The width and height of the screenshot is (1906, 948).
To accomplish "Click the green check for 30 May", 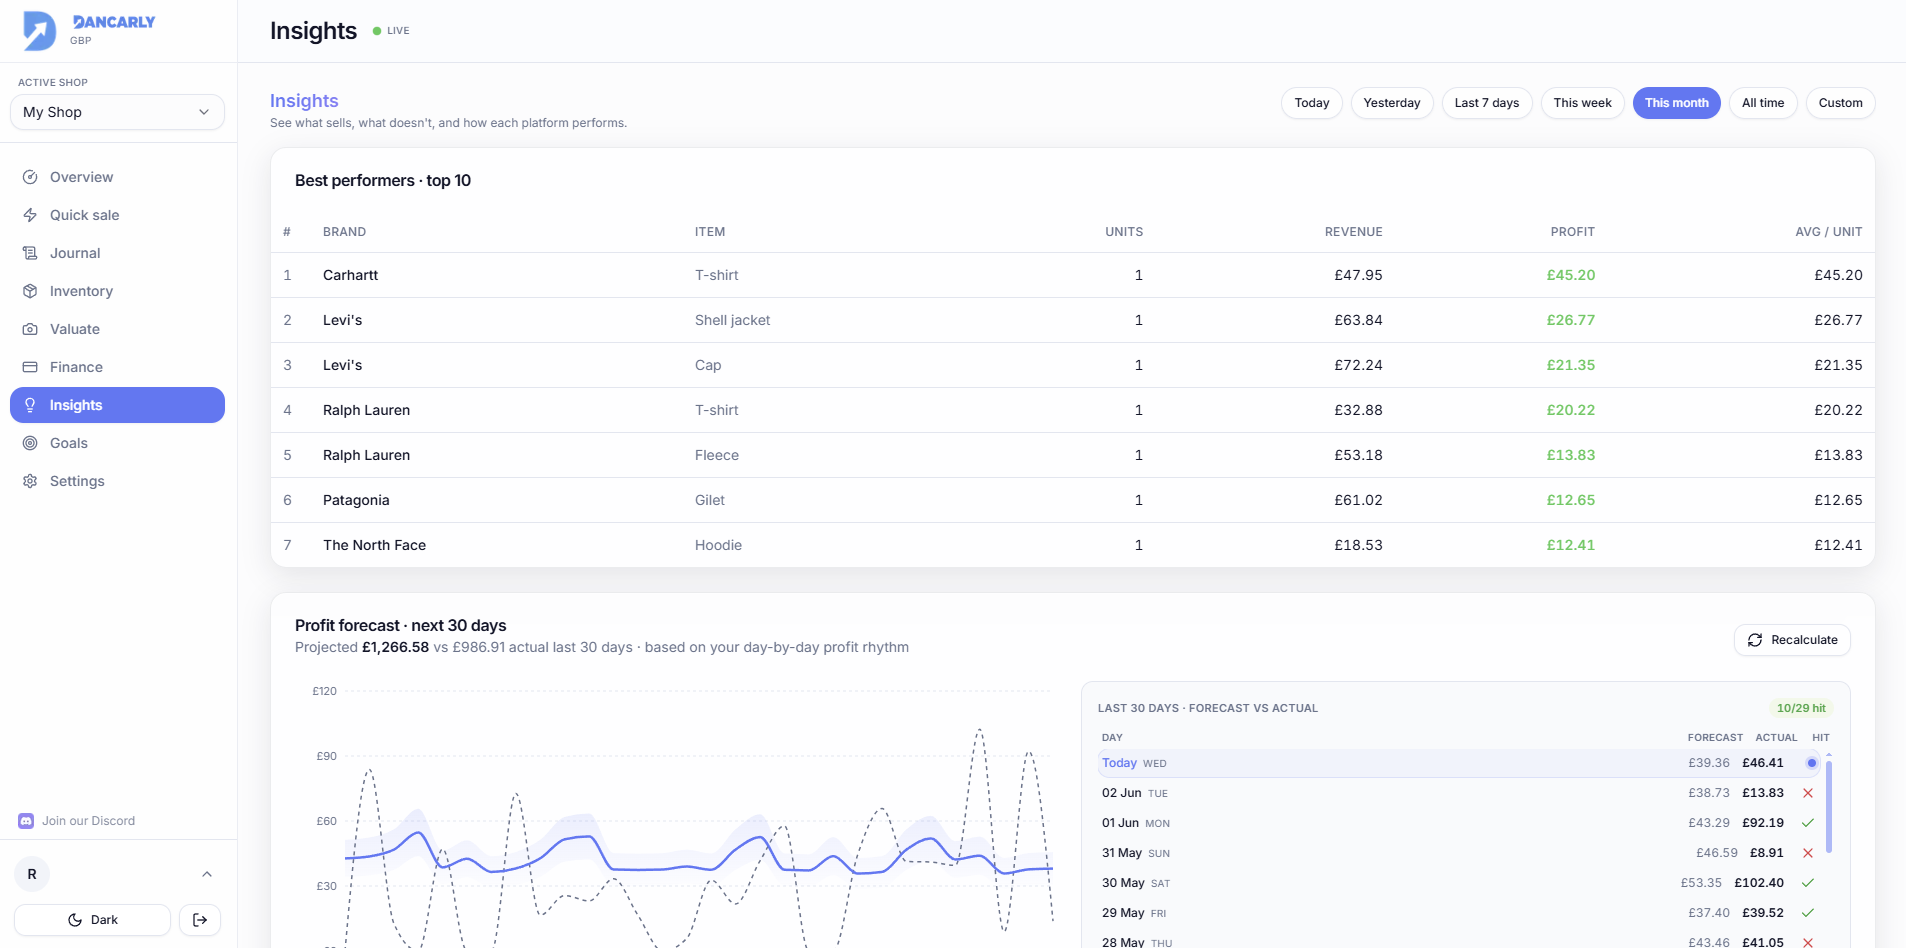I will point(1808,883).
